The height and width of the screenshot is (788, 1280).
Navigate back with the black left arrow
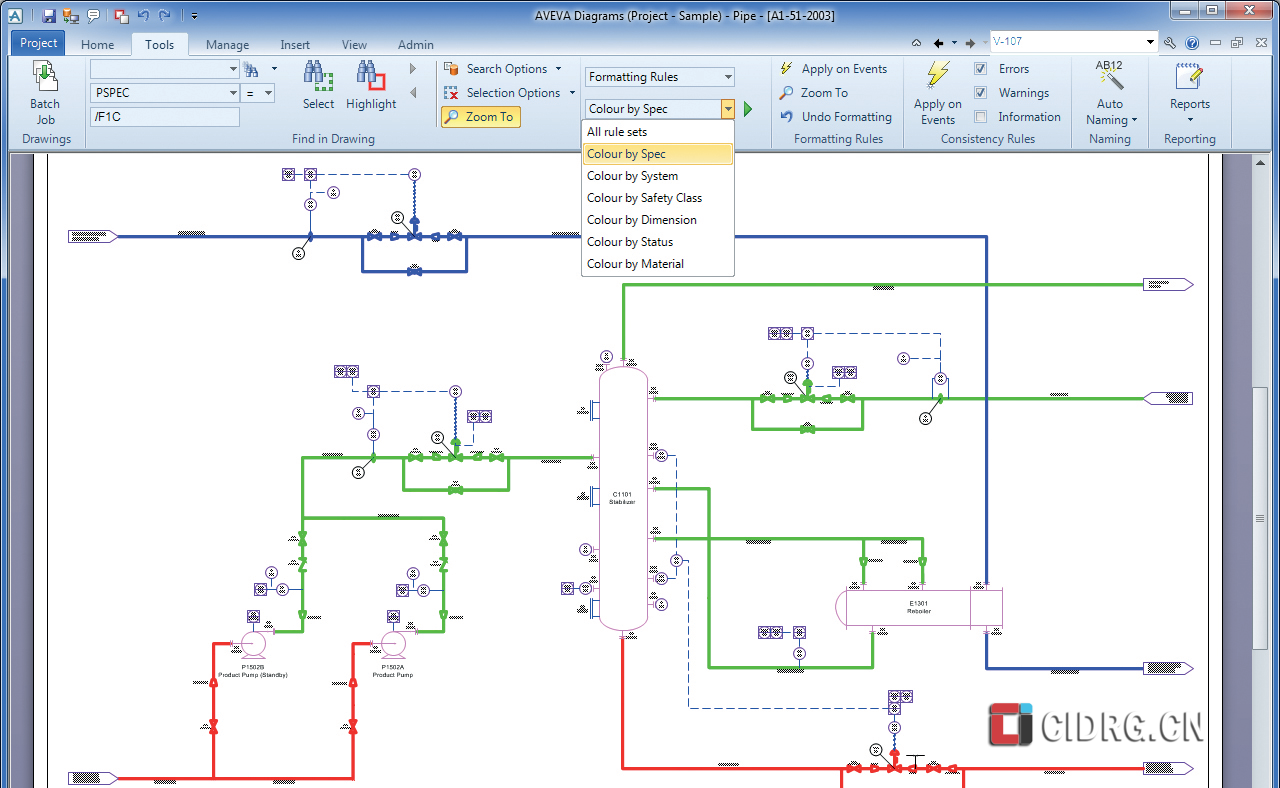coord(938,43)
